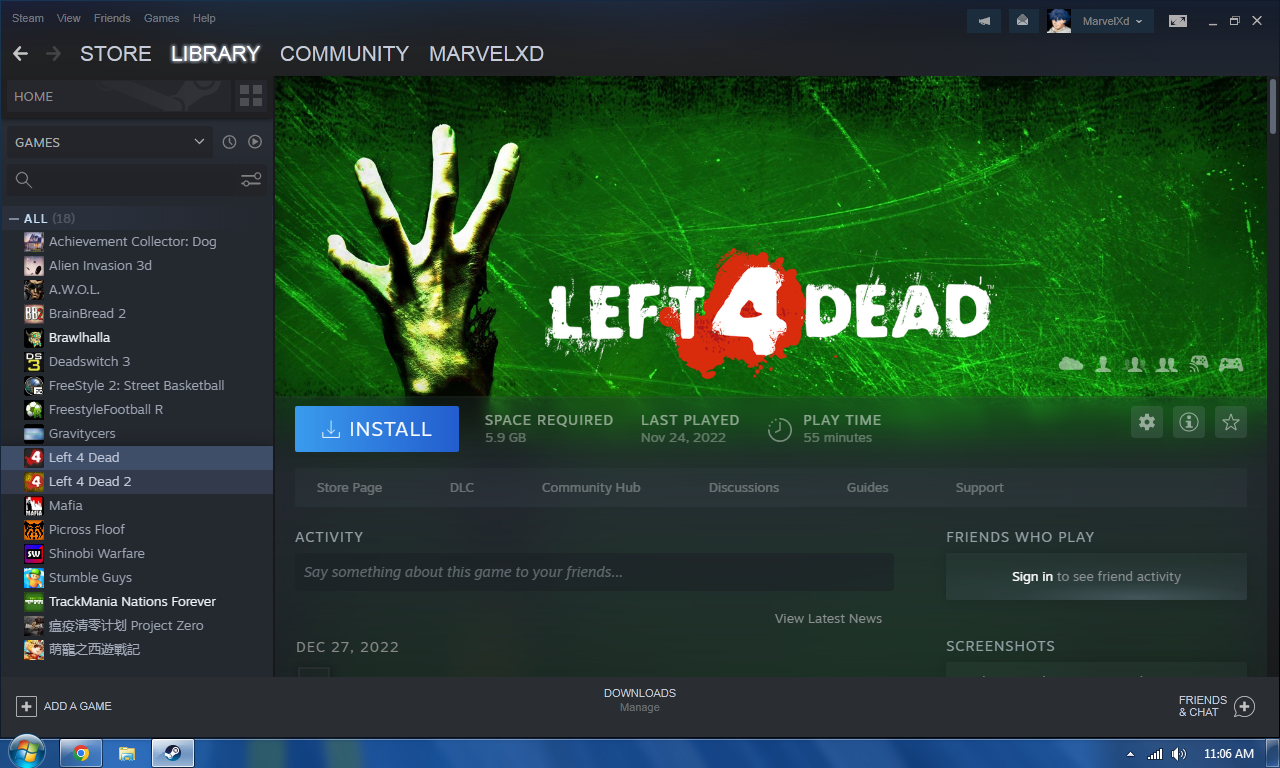Click the game page vertical scrollbar
Screen dimensions: 1280x768
click(x=1273, y=105)
